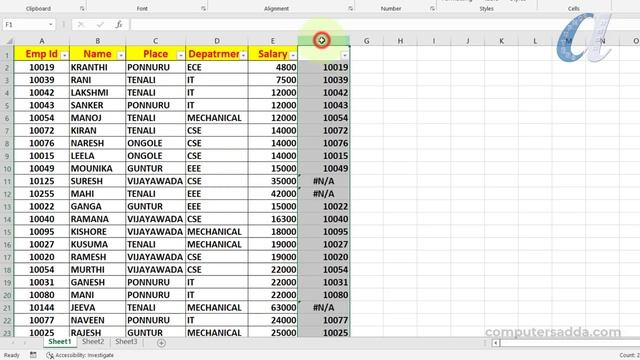This screenshot has width=640, height=360.
Task: Select column H header
Action: point(400,41)
